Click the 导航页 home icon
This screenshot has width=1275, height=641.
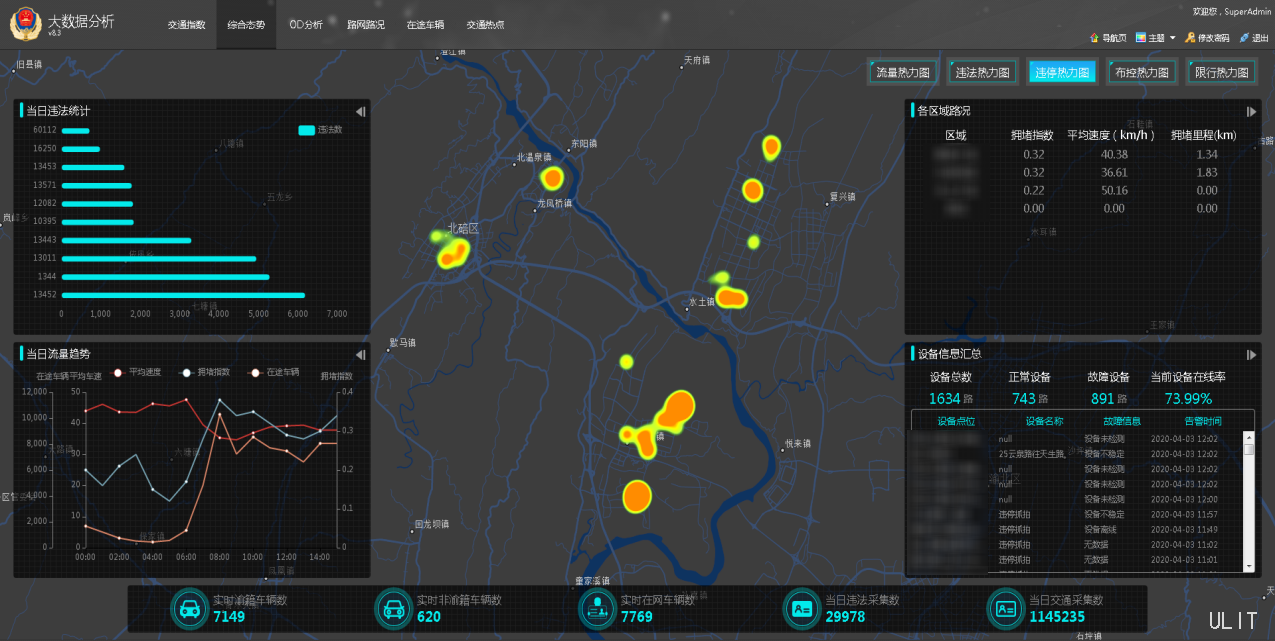(x=1095, y=38)
